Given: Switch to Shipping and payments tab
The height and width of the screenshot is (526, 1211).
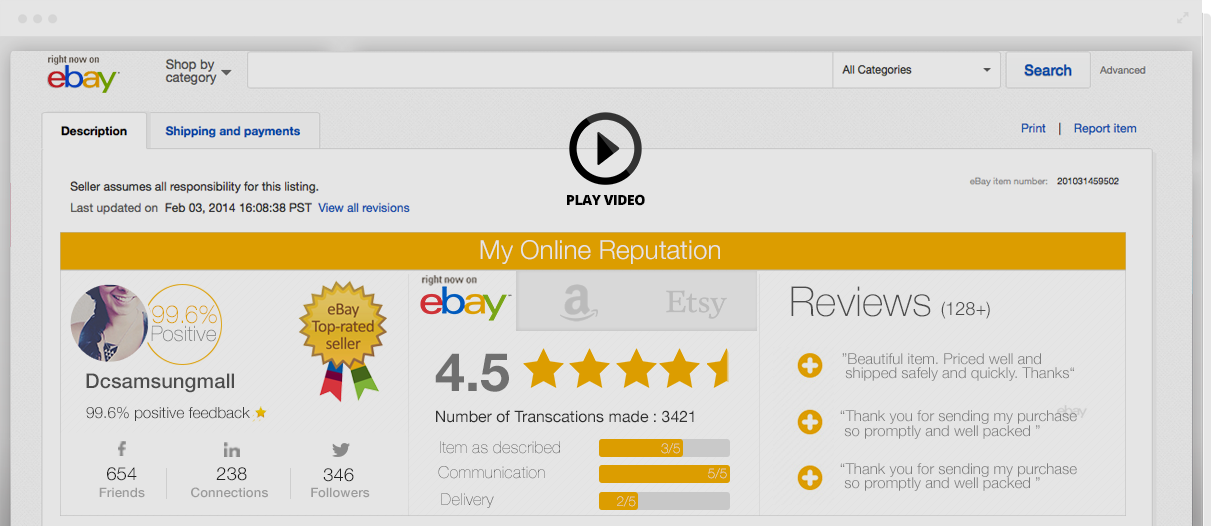Looking at the screenshot, I should (x=233, y=131).
